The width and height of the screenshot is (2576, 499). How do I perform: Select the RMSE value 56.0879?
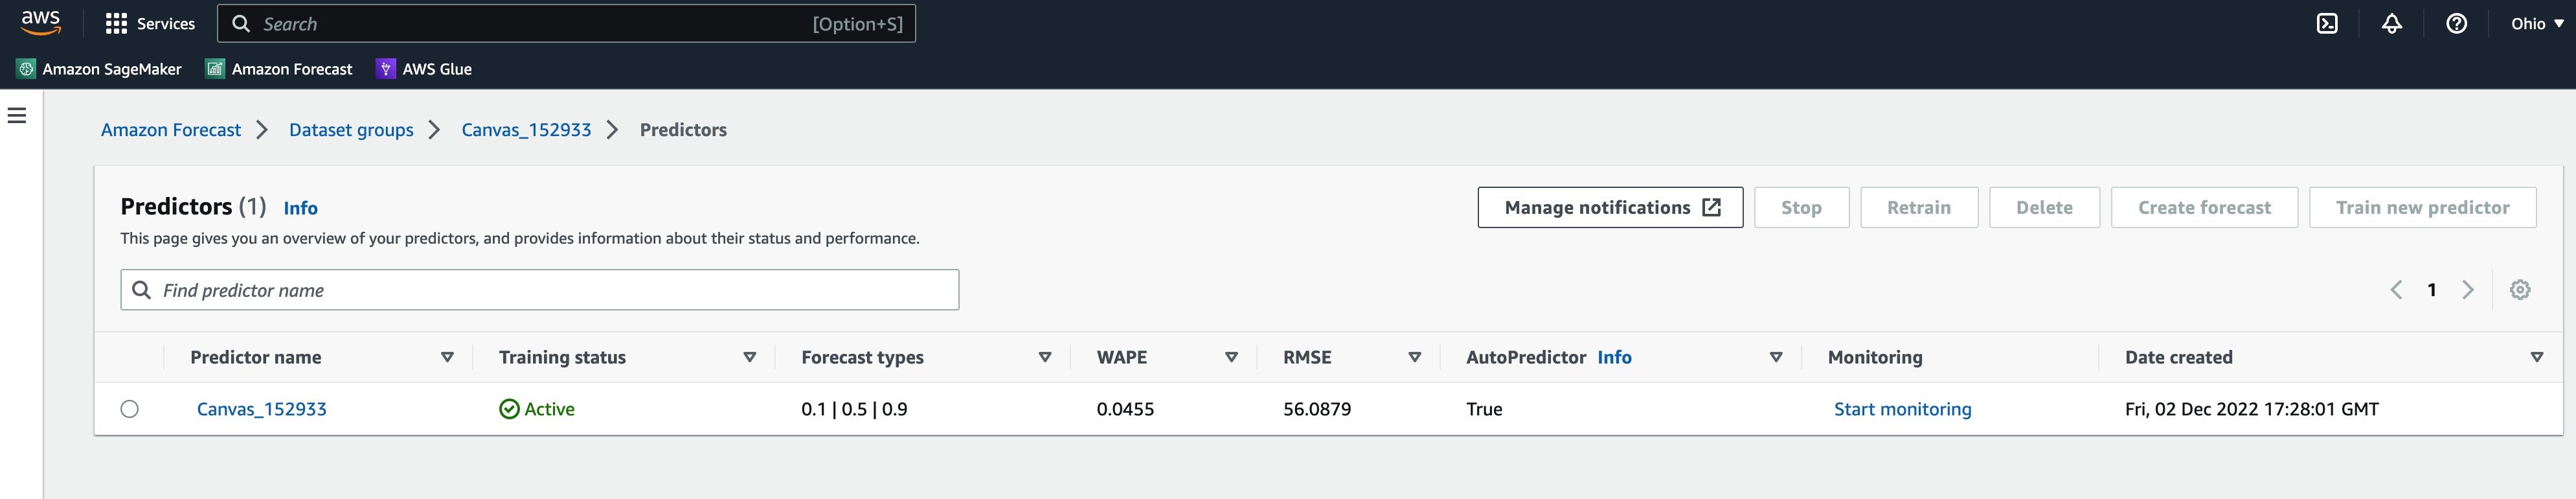coord(1317,409)
